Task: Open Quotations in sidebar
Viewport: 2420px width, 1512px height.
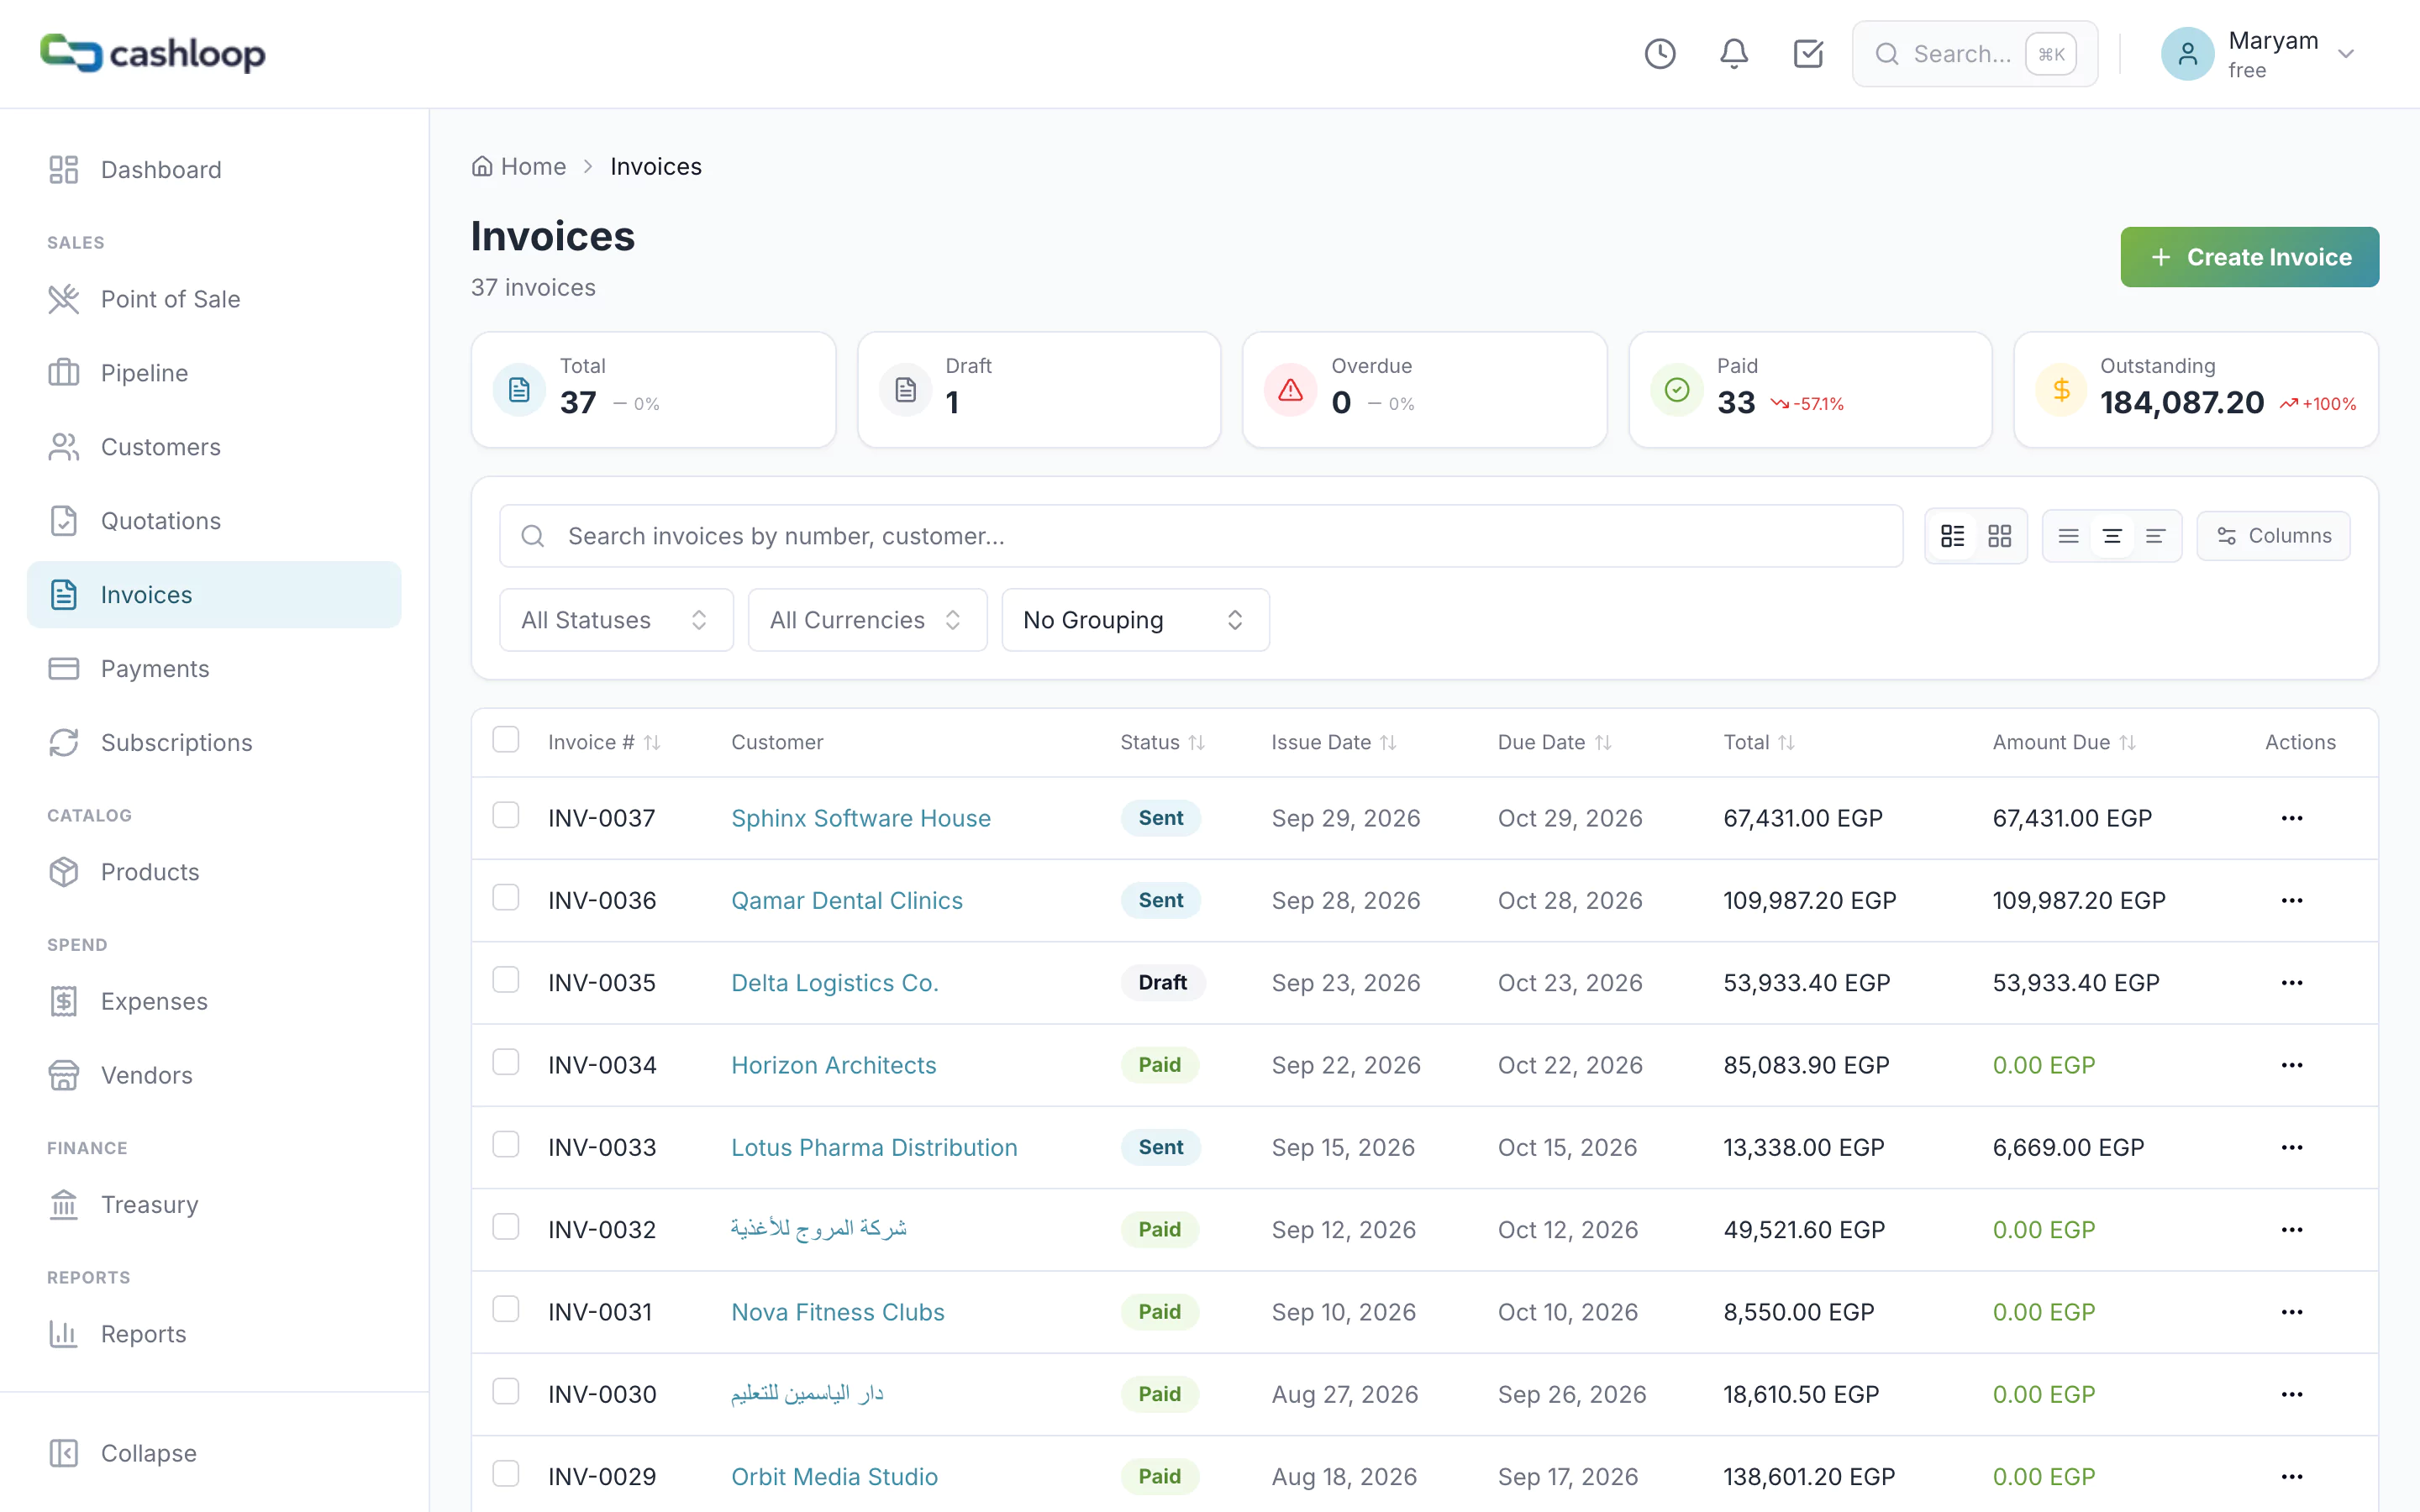Action: tap(214, 521)
